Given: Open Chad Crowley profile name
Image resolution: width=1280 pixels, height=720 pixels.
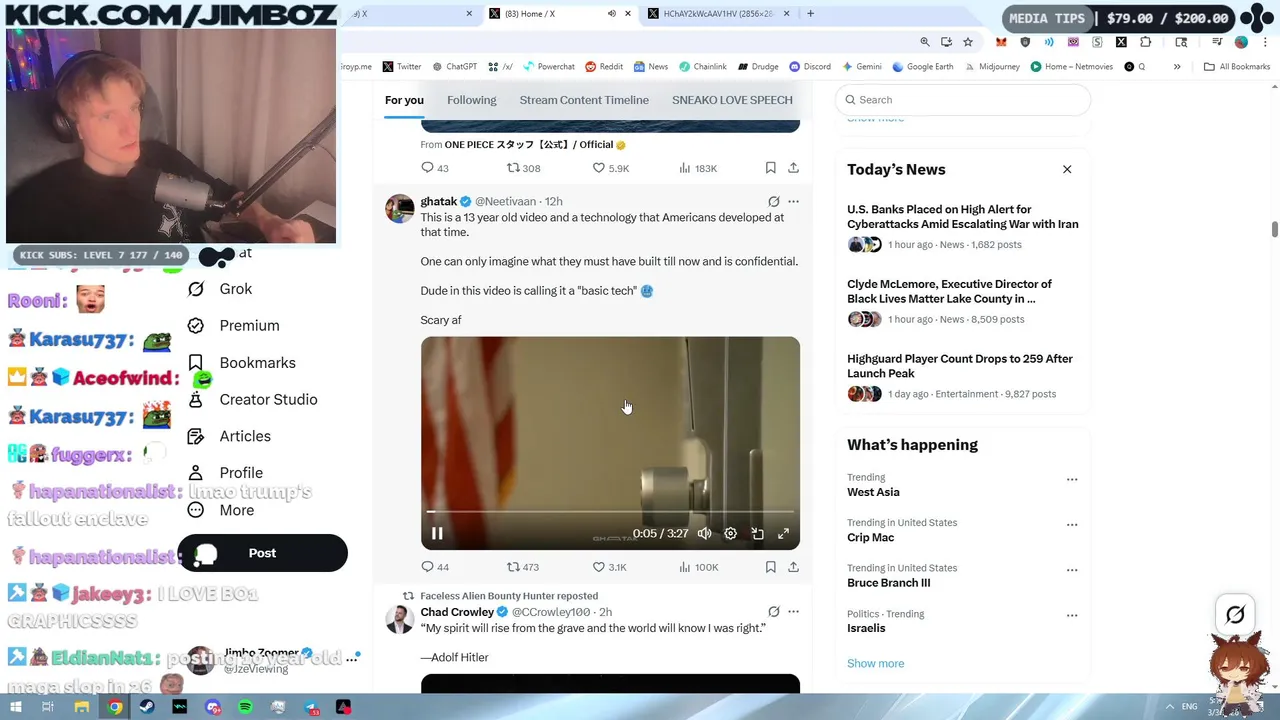Looking at the screenshot, I should (457, 612).
